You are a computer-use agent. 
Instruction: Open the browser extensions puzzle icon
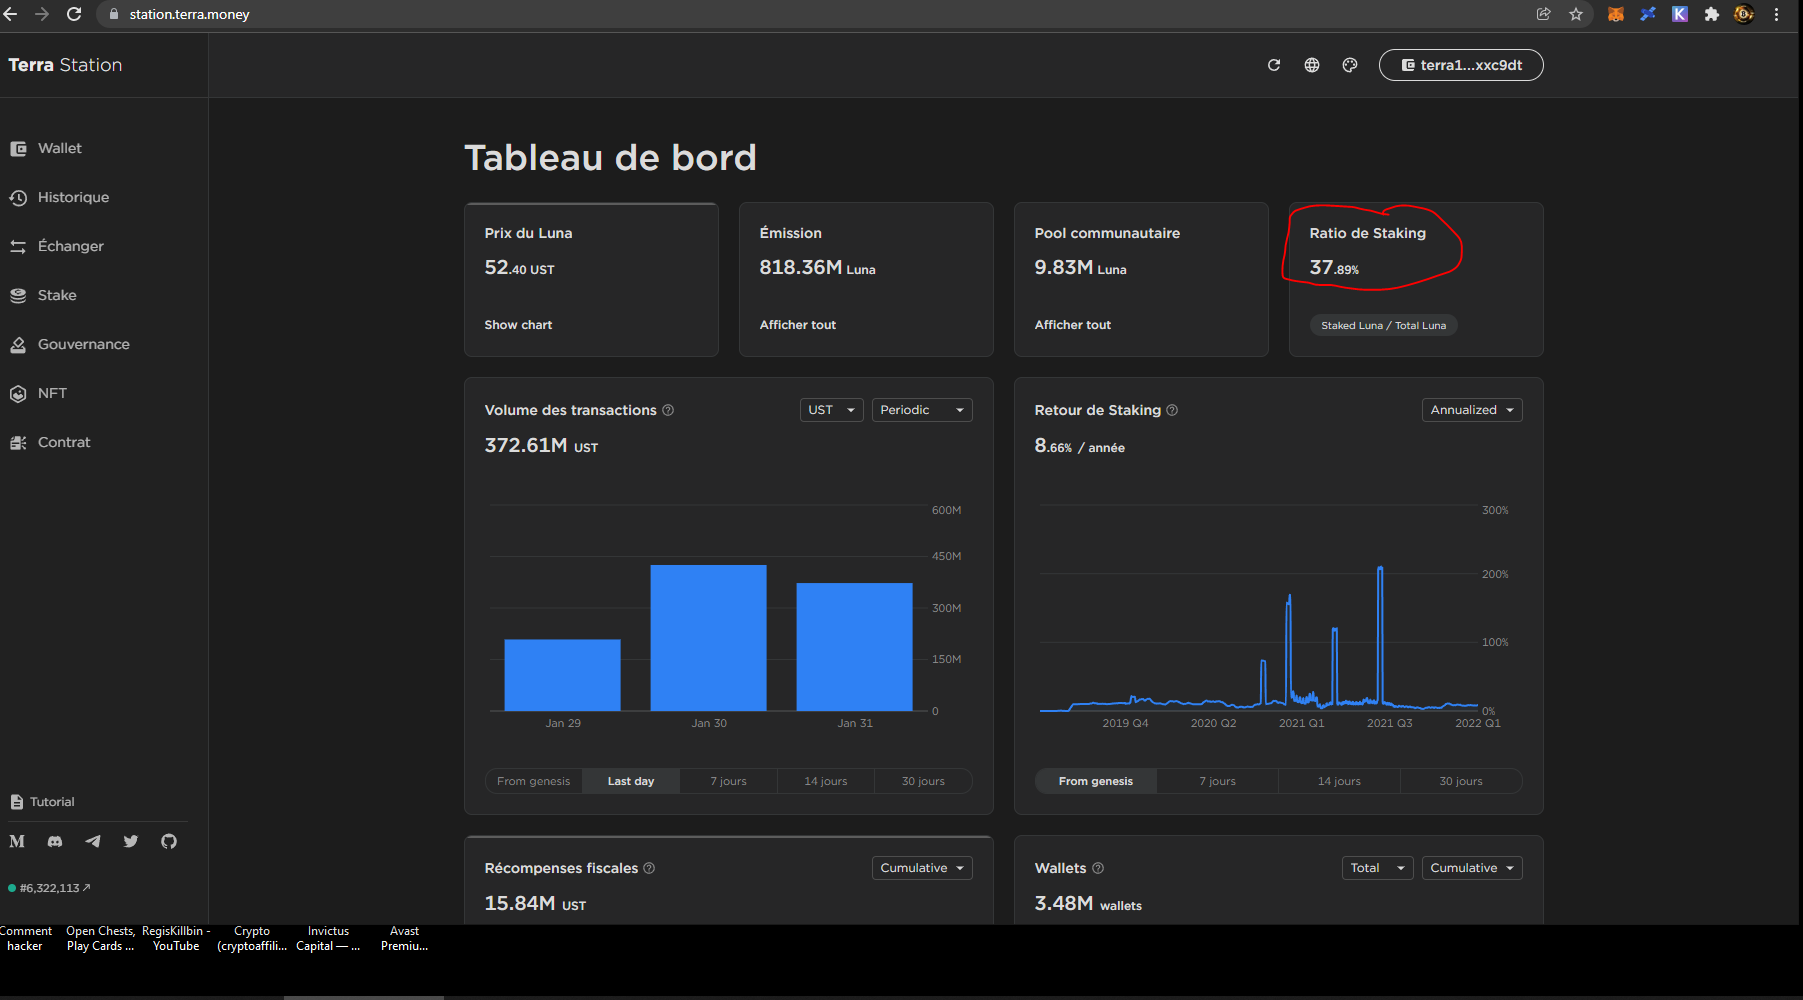1712,14
